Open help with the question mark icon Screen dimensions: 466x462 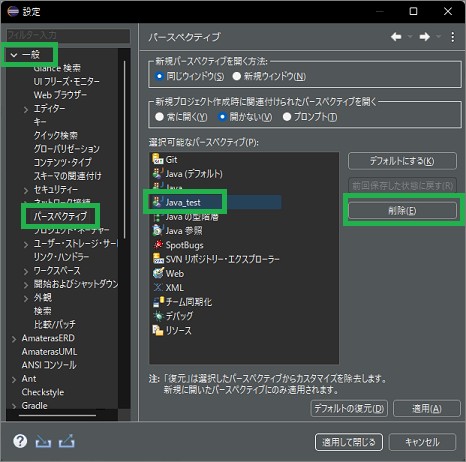[20, 441]
